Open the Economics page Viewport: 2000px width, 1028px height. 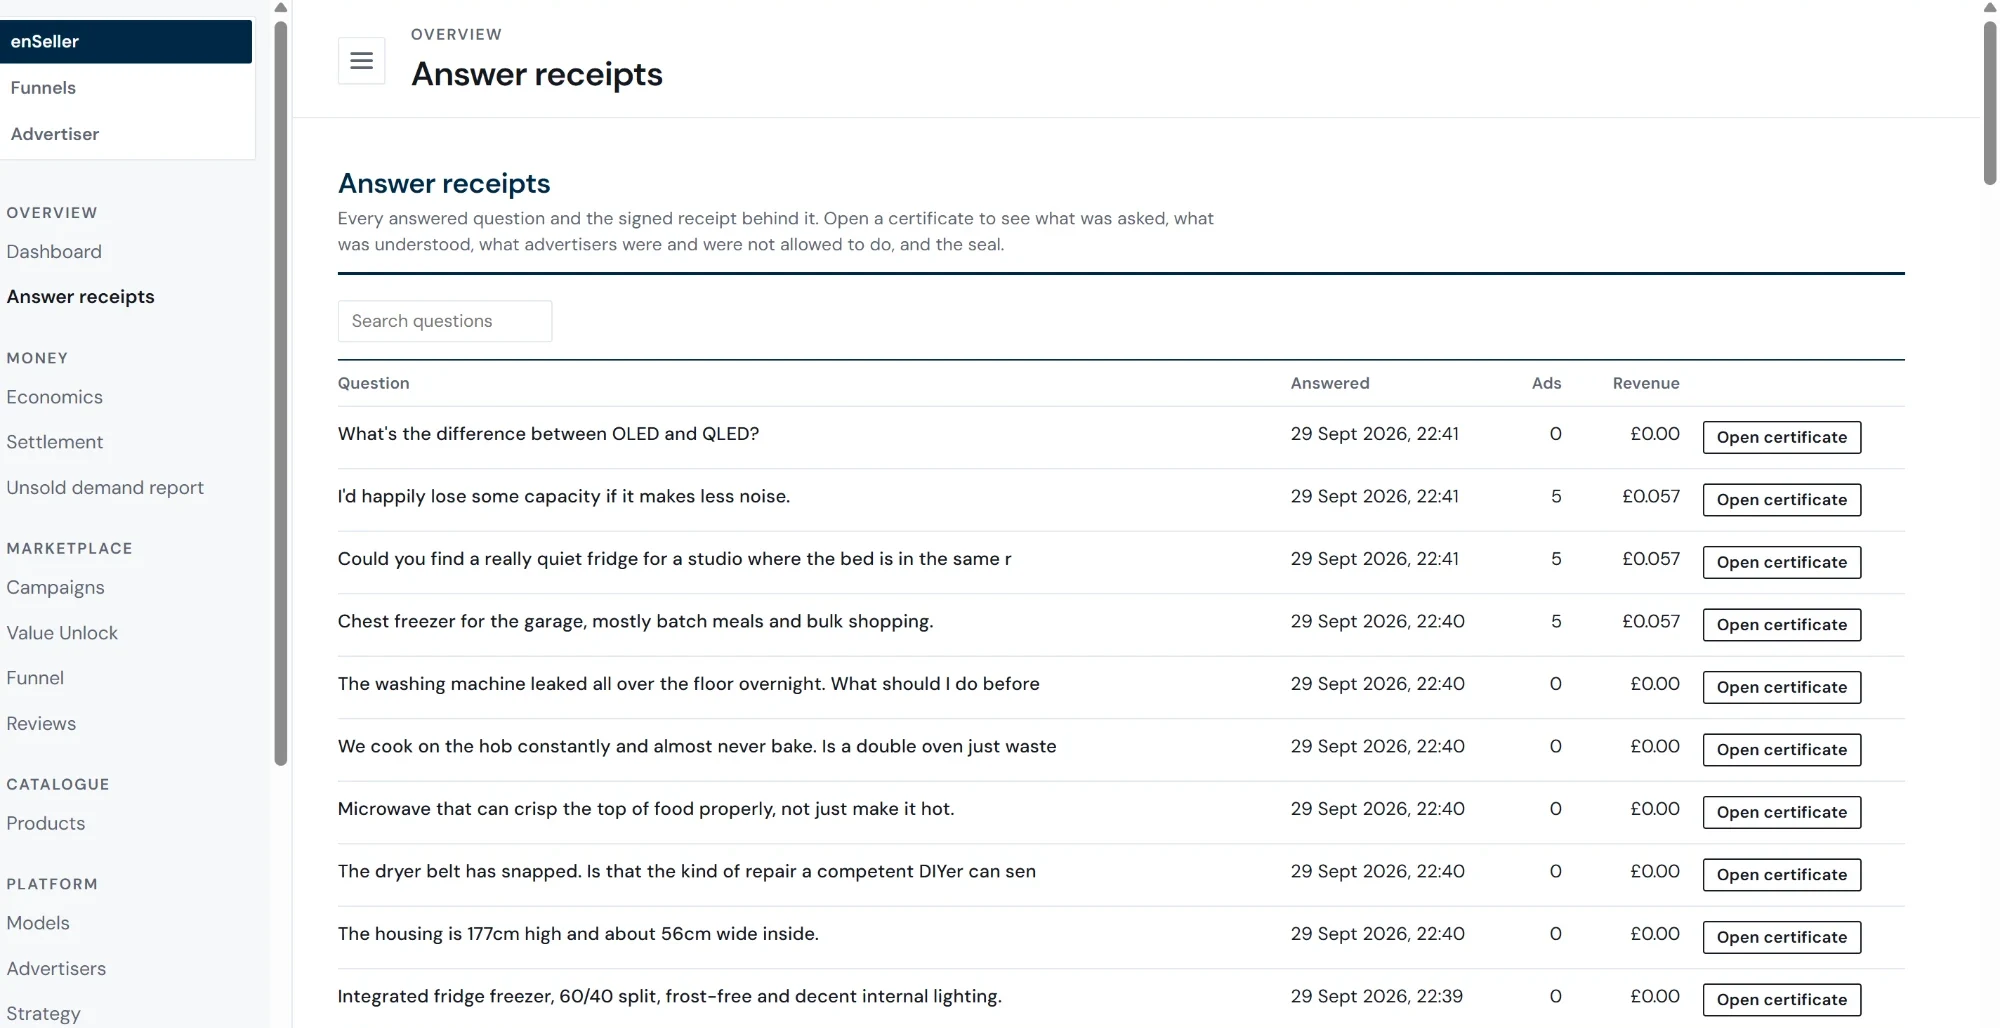[x=54, y=397]
